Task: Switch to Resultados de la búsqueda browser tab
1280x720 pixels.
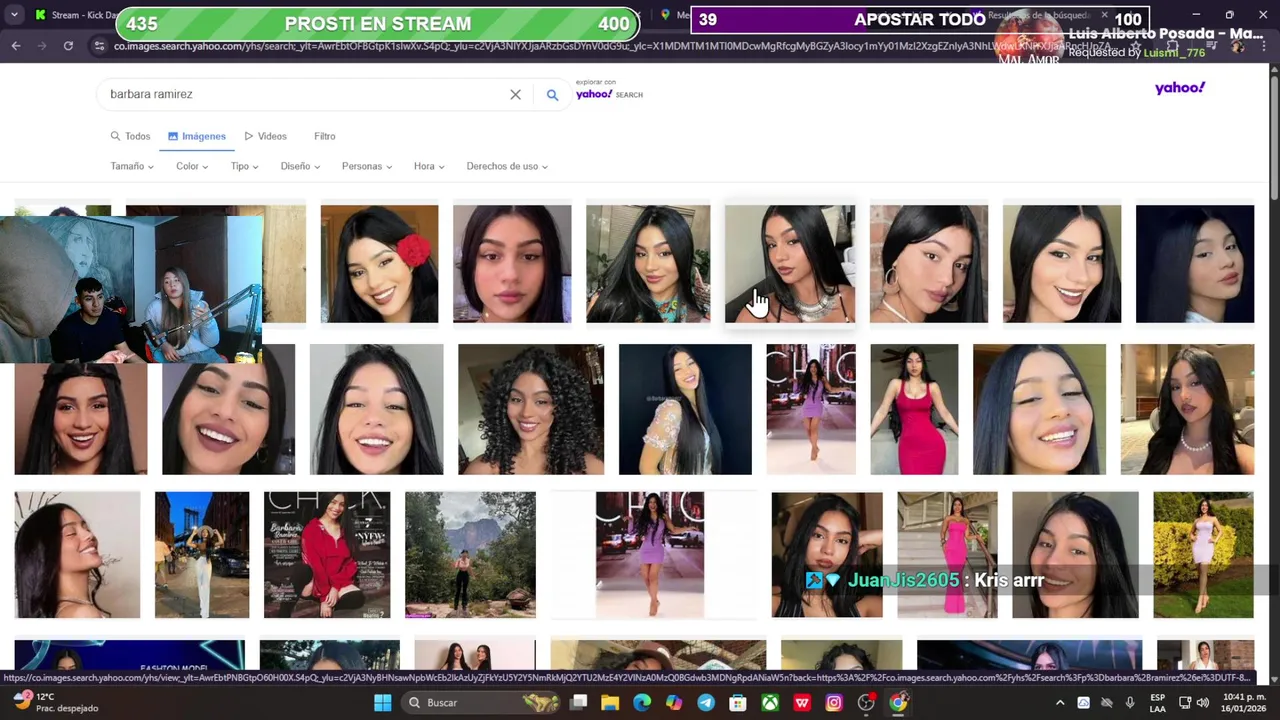Action: coord(1035,15)
